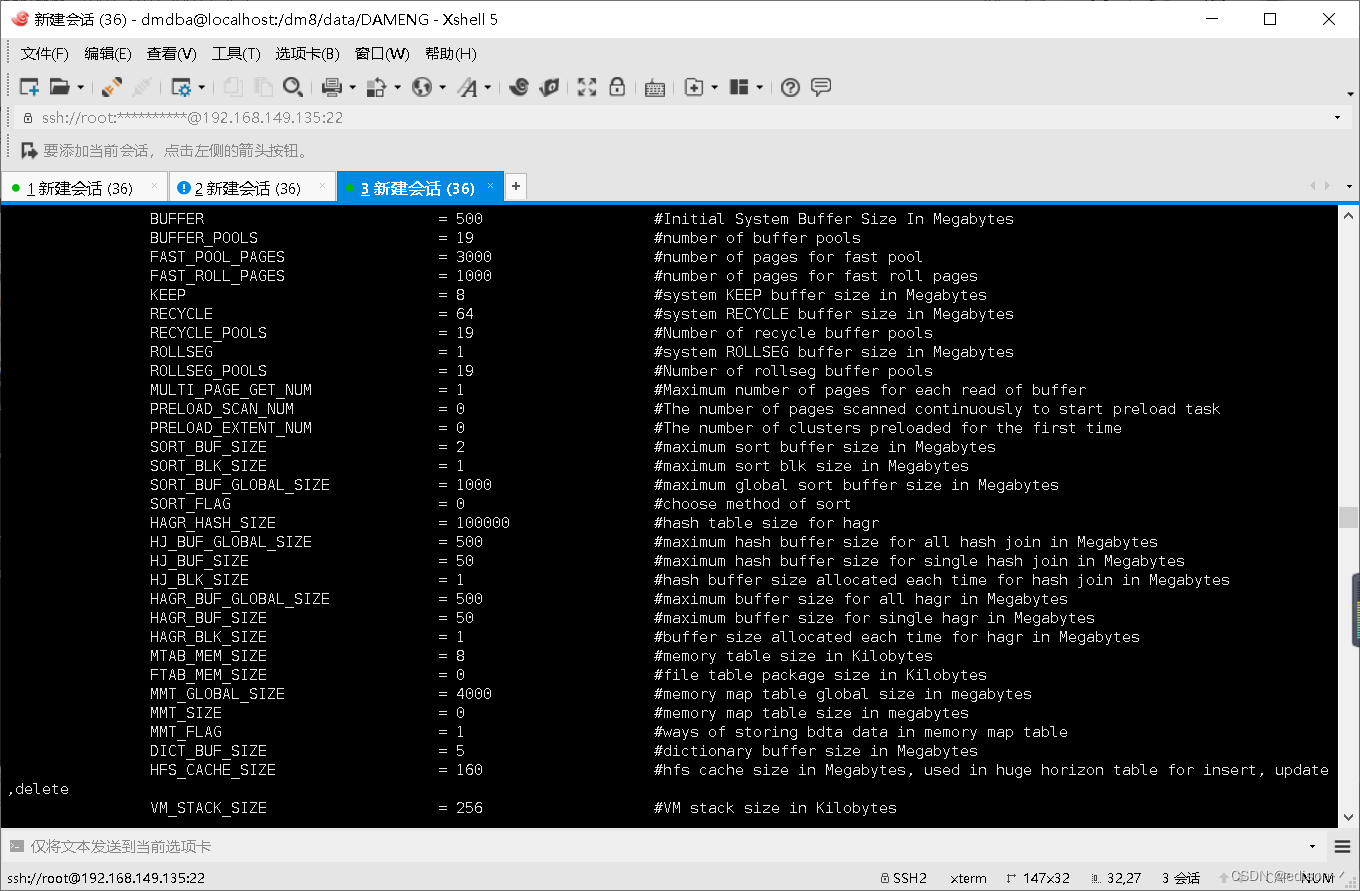Click the Open session folder icon
The image size is (1360, 891).
tap(60, 88)
